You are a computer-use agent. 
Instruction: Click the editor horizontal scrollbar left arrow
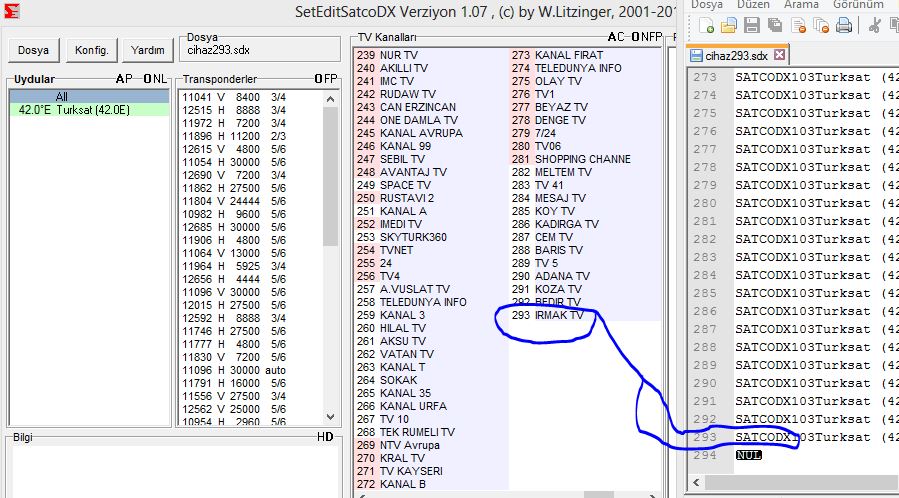pyautogui.click(x=697, y=483)
